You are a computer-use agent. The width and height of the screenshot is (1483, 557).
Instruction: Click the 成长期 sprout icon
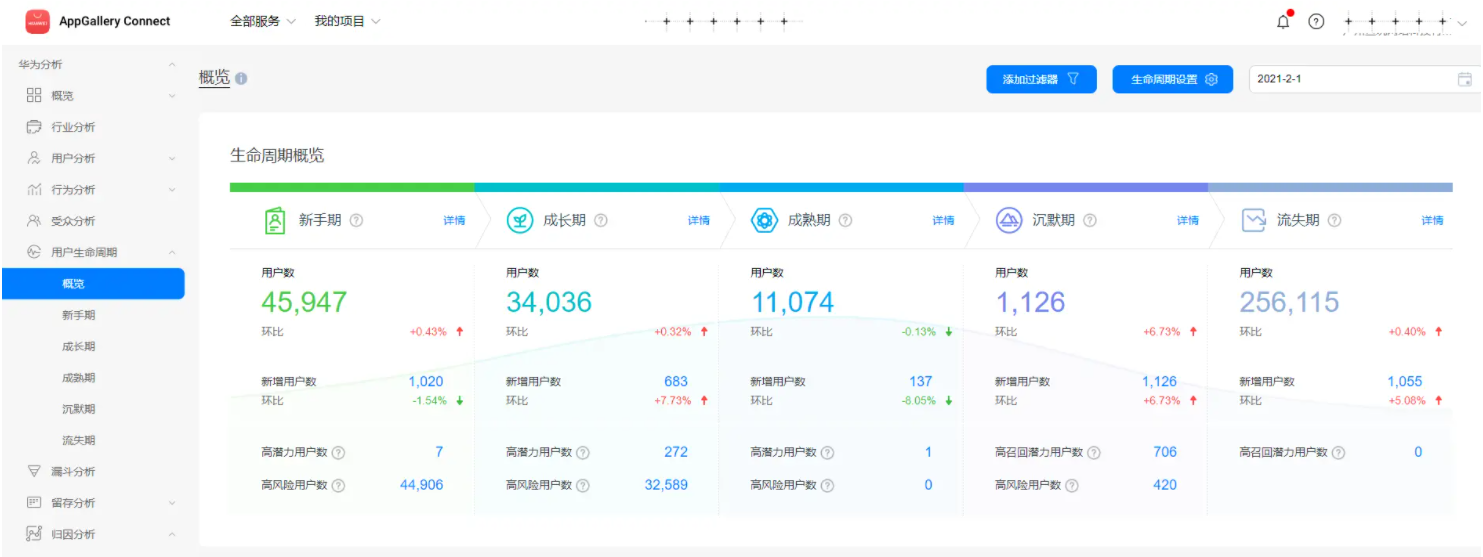tap(519, 220)
